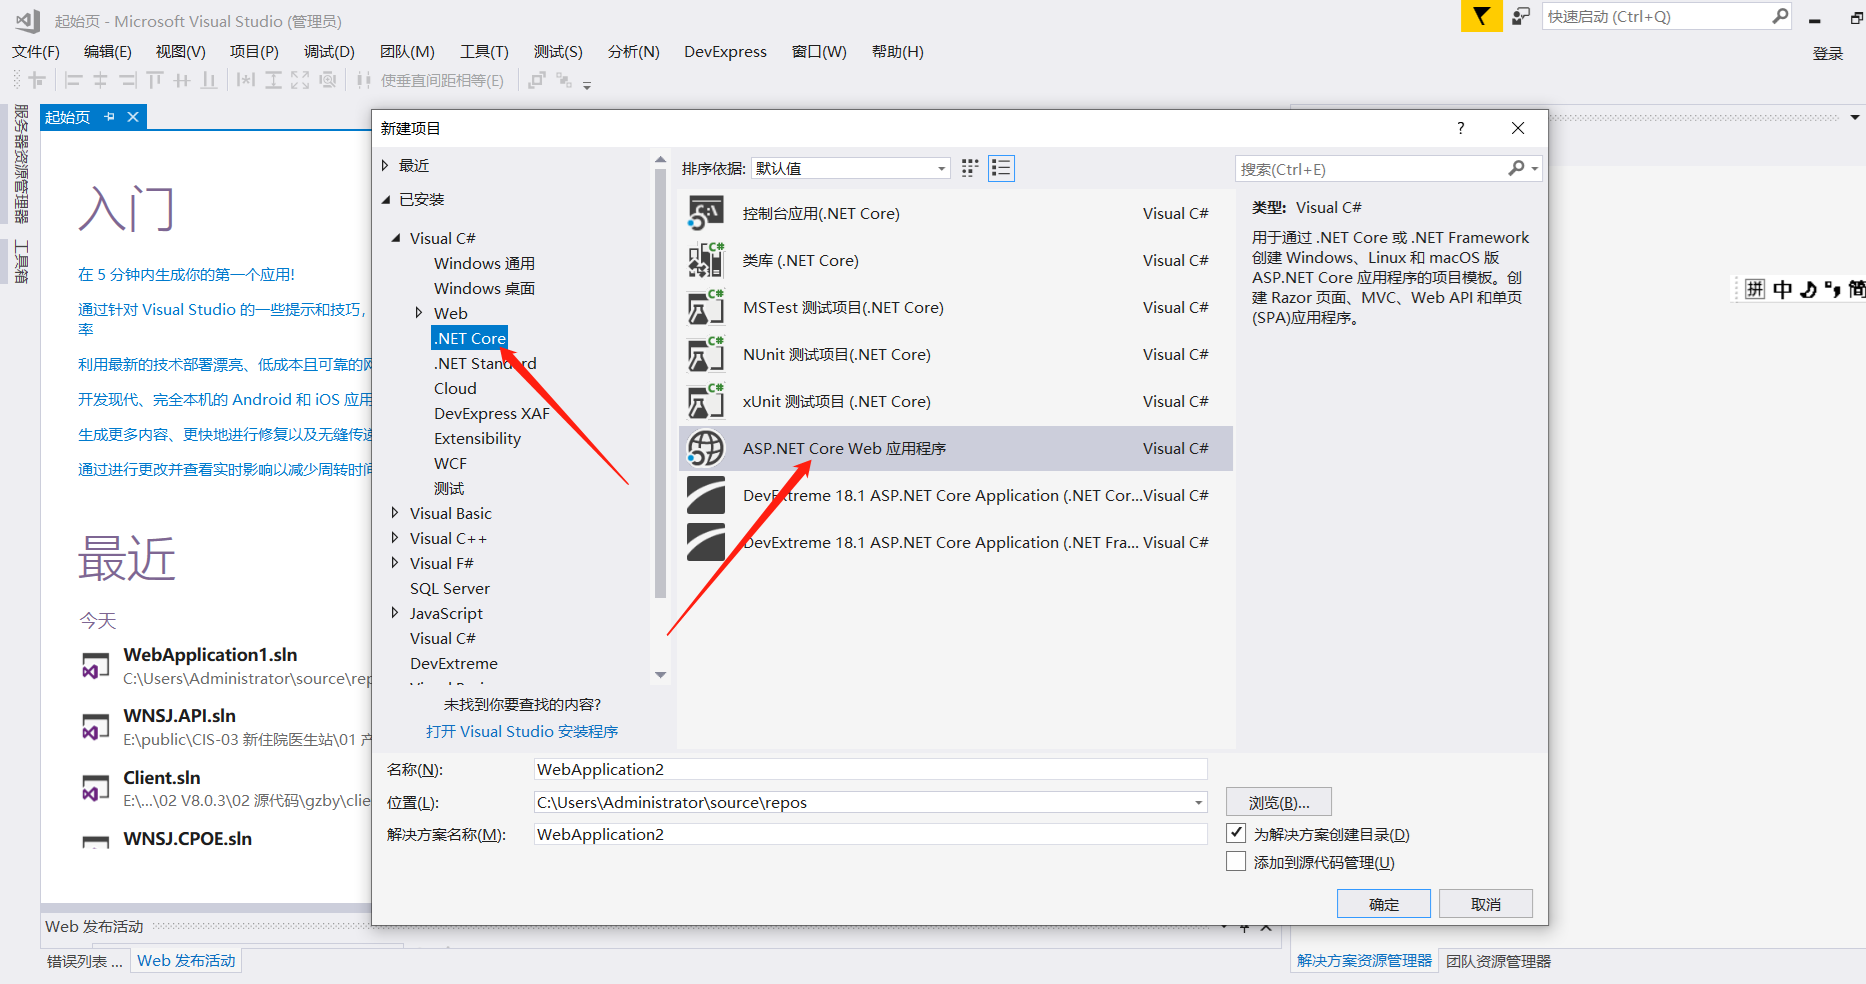The height and width of the screenshot is (984, 1866).
Task: Click the feedback icon beside quick launch
Action: pos(1520,16)
